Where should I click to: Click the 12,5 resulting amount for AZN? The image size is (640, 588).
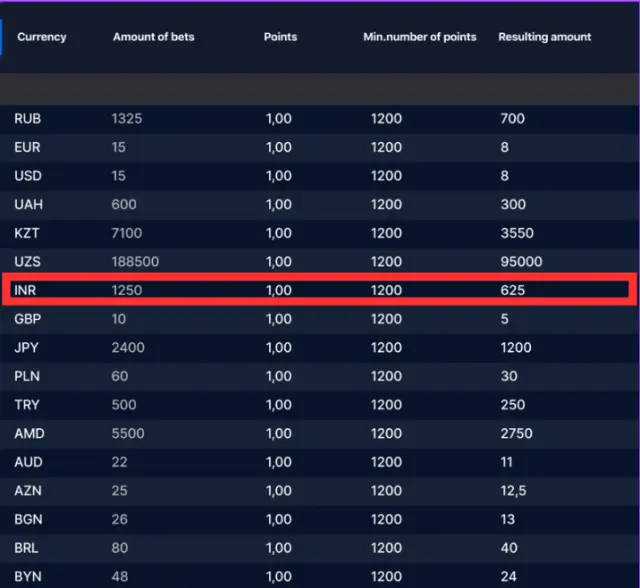(x=515, y=491)
